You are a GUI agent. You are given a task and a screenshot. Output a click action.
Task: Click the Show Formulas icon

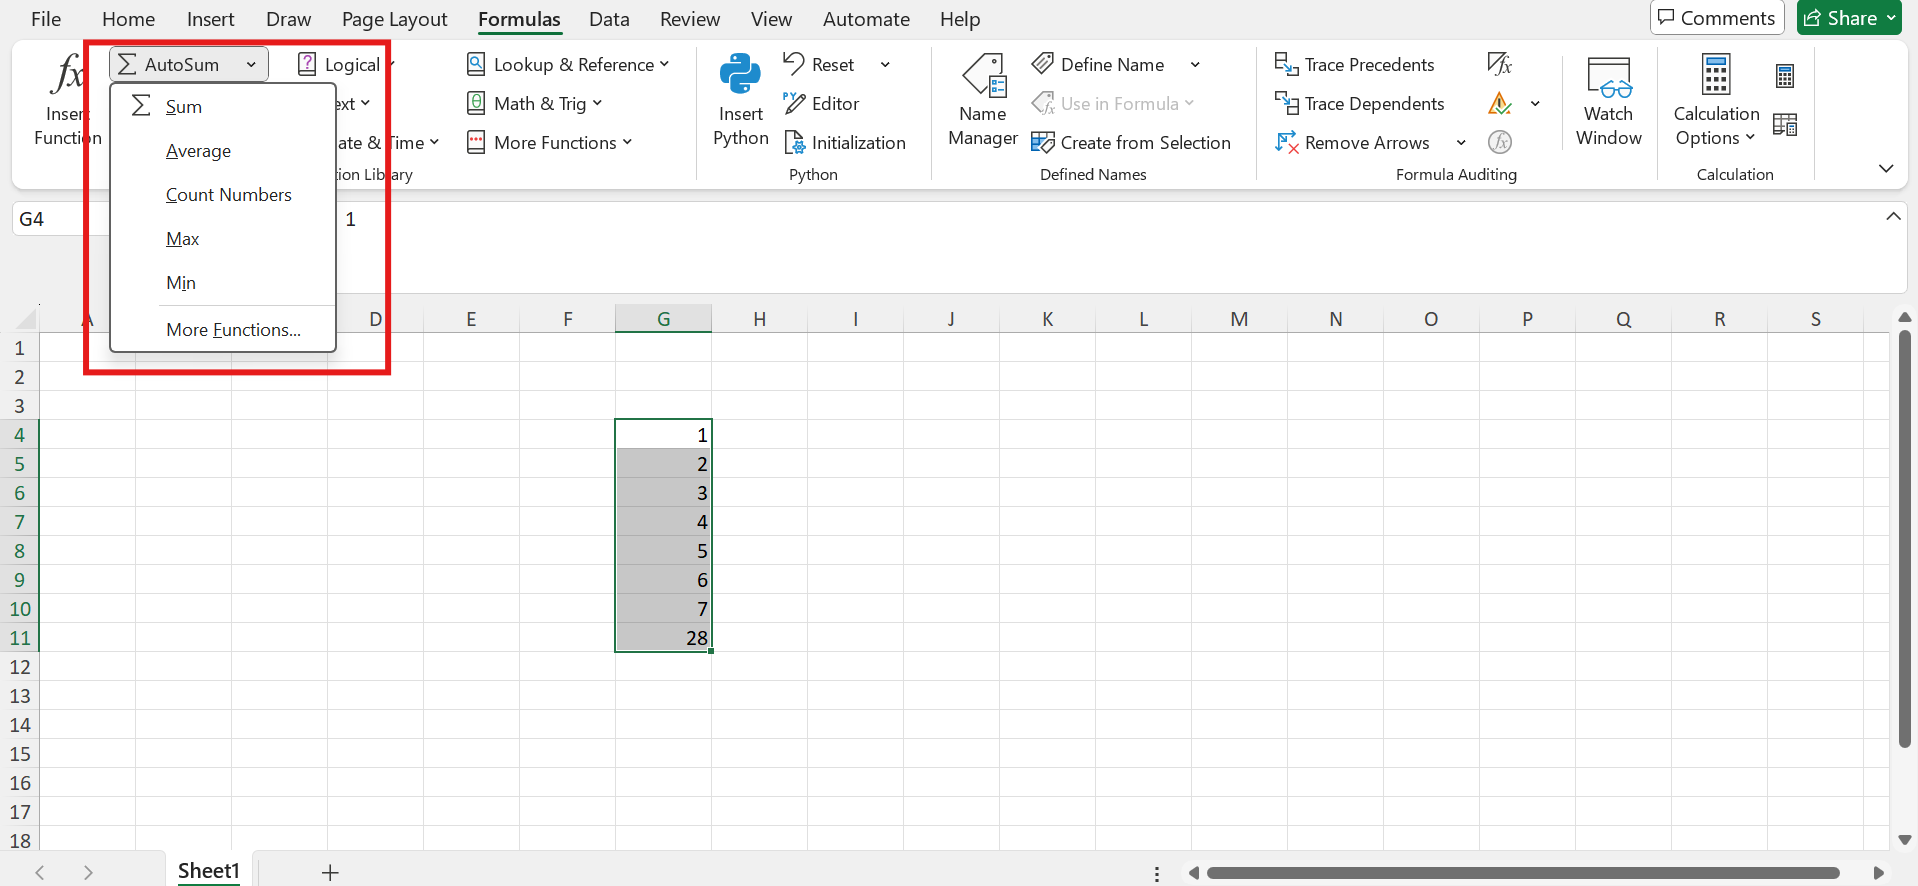click(1499, 65)
